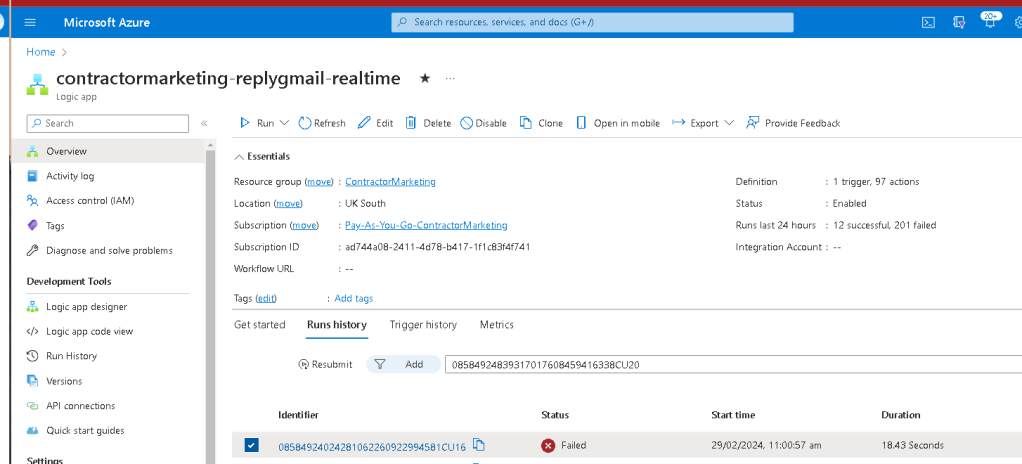Open the directories and subscriptions filter icon
Image resolution: width=1022 pixels, height=464 pixels.
959,23
